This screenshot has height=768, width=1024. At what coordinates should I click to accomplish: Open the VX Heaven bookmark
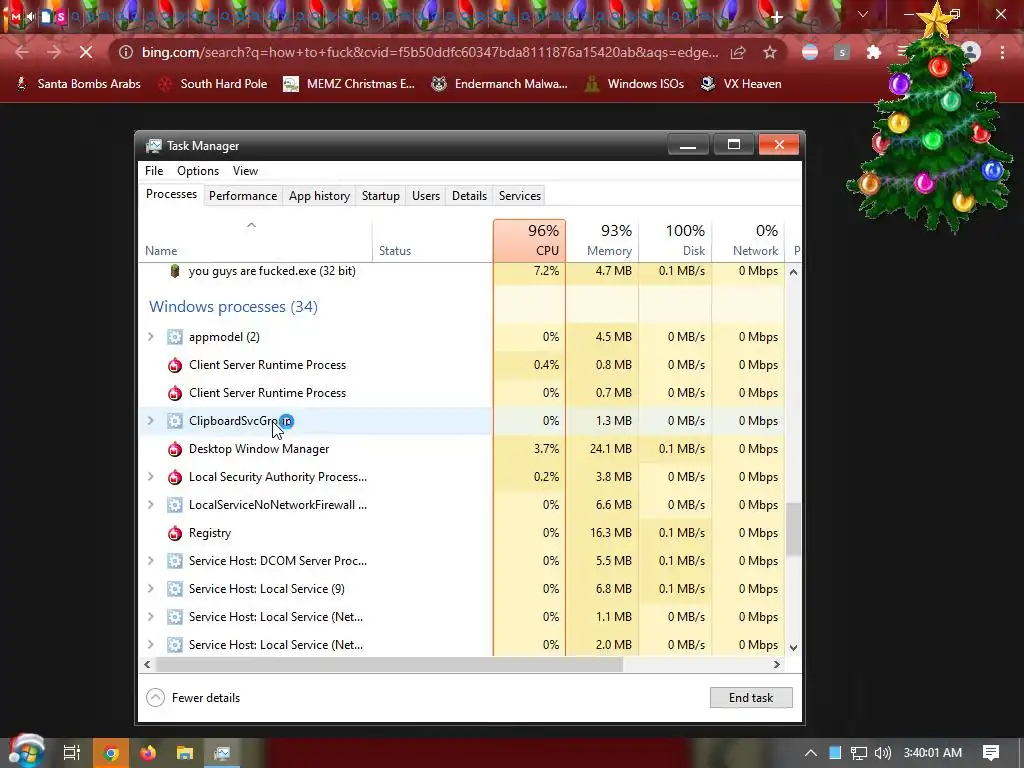tap(741, 84)
